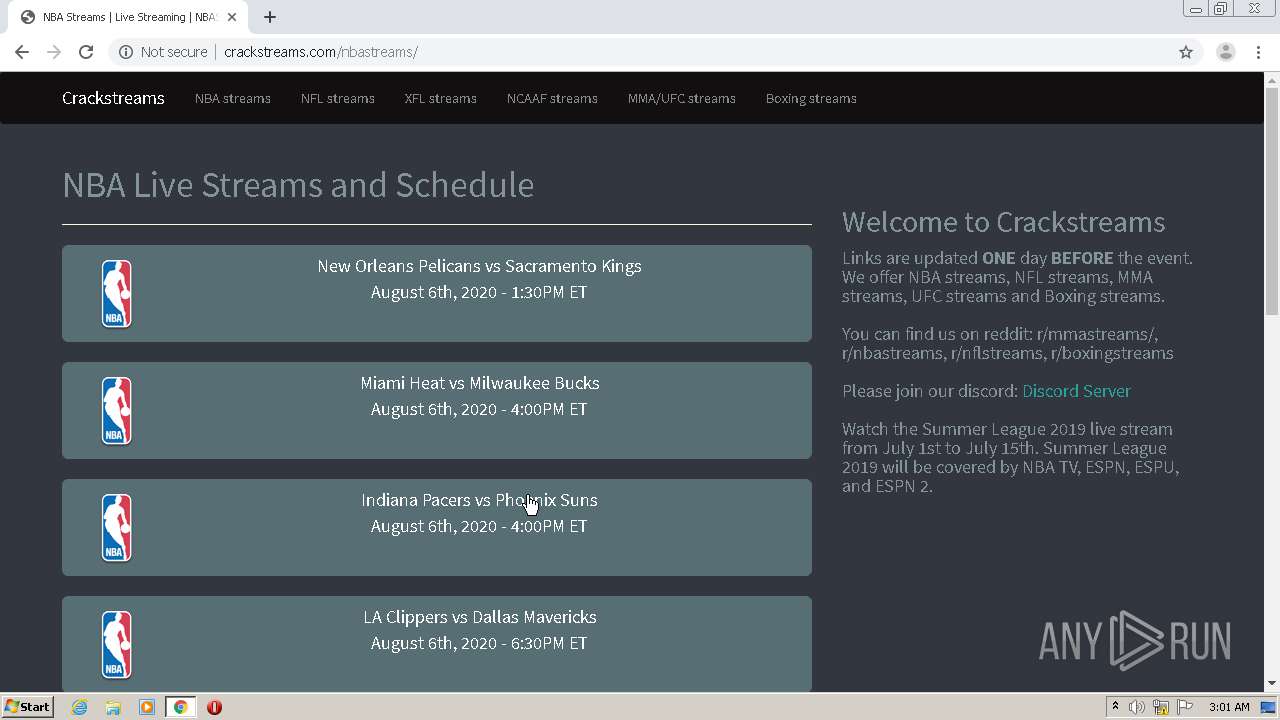This screenshot has width=1280, height=720.
Task: Click NBA Live Streams and Schedule heading
Action: coord(298,185)
